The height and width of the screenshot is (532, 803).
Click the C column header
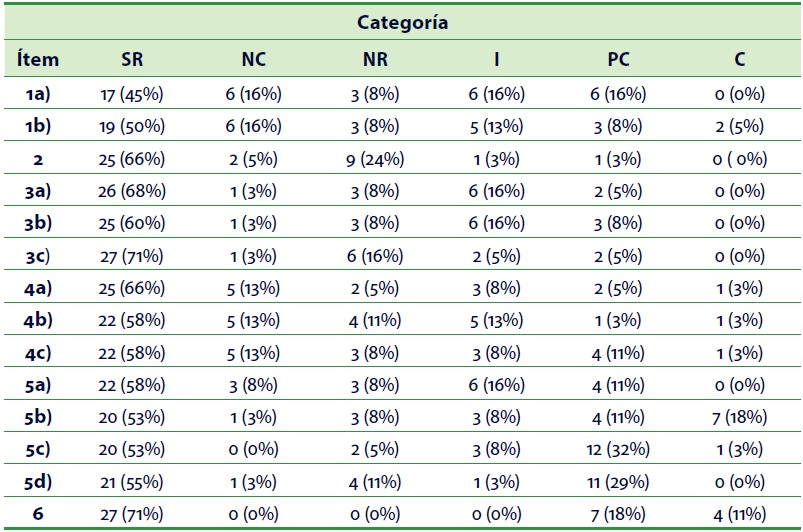739,59
